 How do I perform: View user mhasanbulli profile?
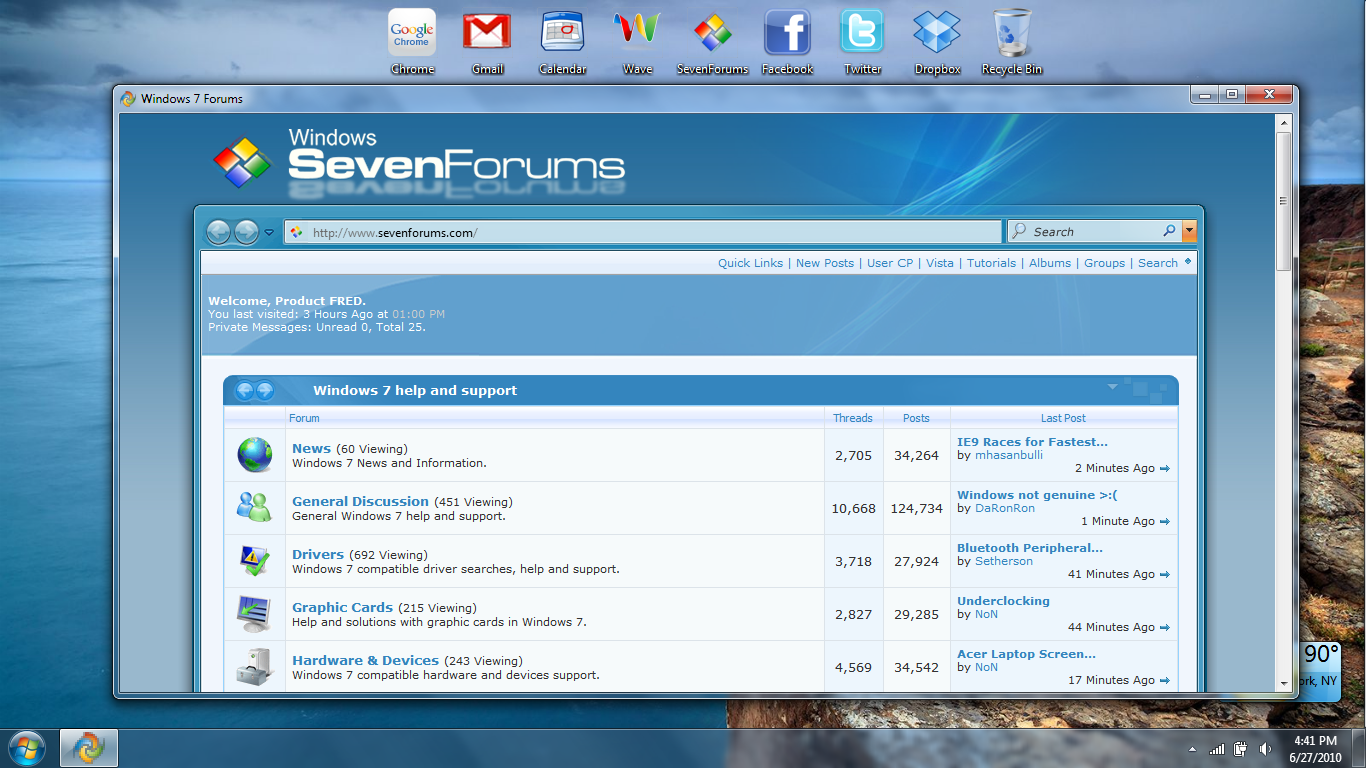click(1009, 455)
